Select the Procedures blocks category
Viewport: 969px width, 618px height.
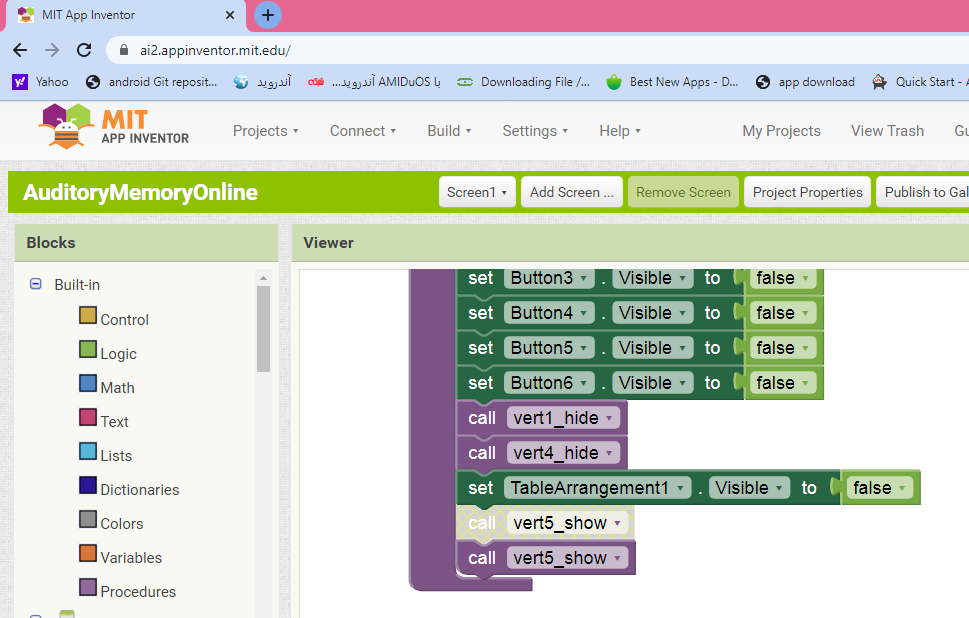[137, 592]
